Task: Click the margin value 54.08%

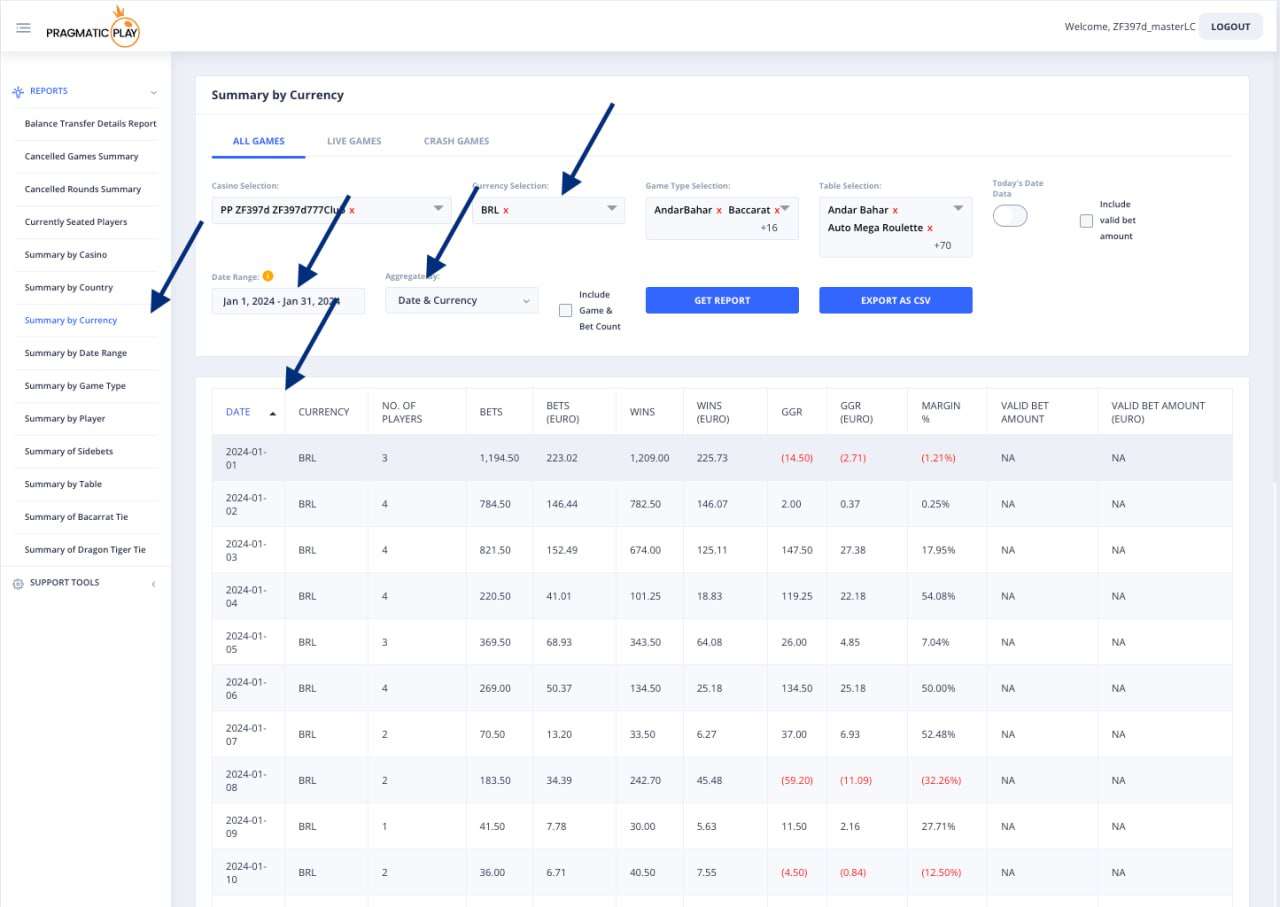Action: pyautogui.click(x=939, y=596)
